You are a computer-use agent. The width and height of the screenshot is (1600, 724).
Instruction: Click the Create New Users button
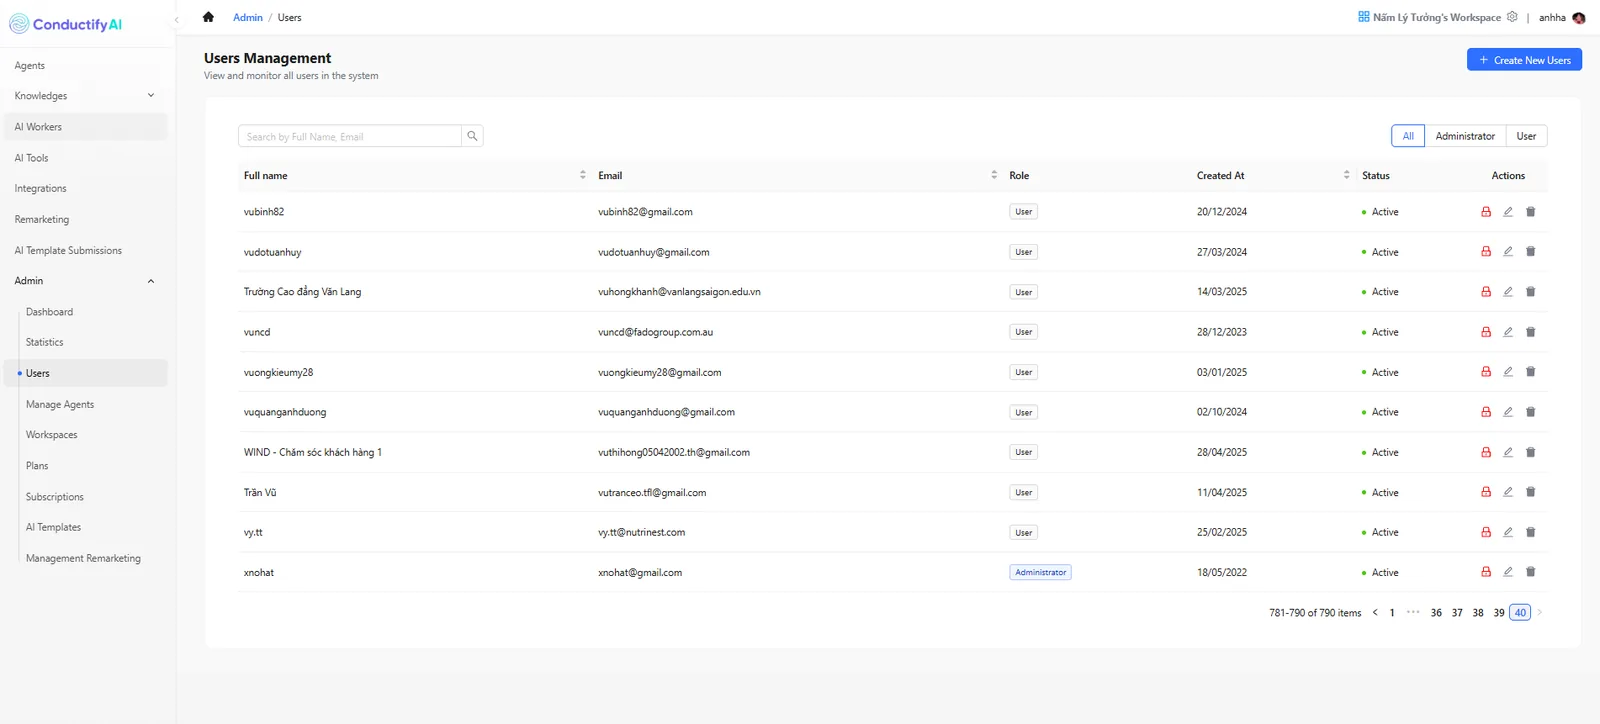pos(1524,60)
